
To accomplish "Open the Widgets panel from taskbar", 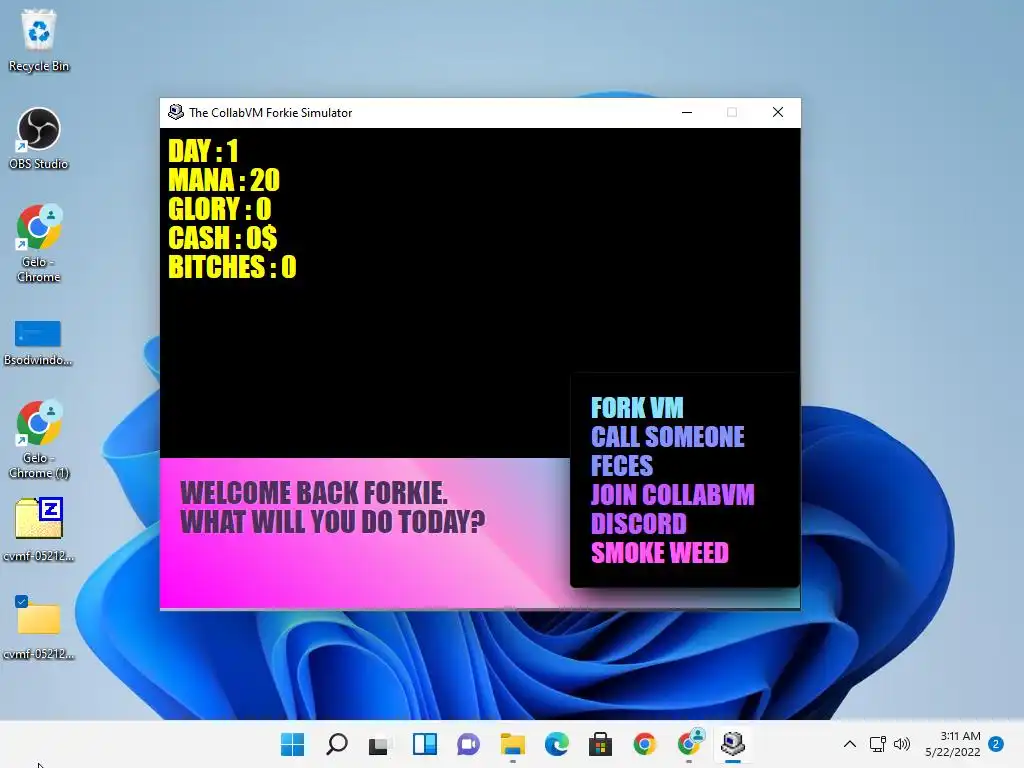I will pyautogui.click(x=424, y=744).
